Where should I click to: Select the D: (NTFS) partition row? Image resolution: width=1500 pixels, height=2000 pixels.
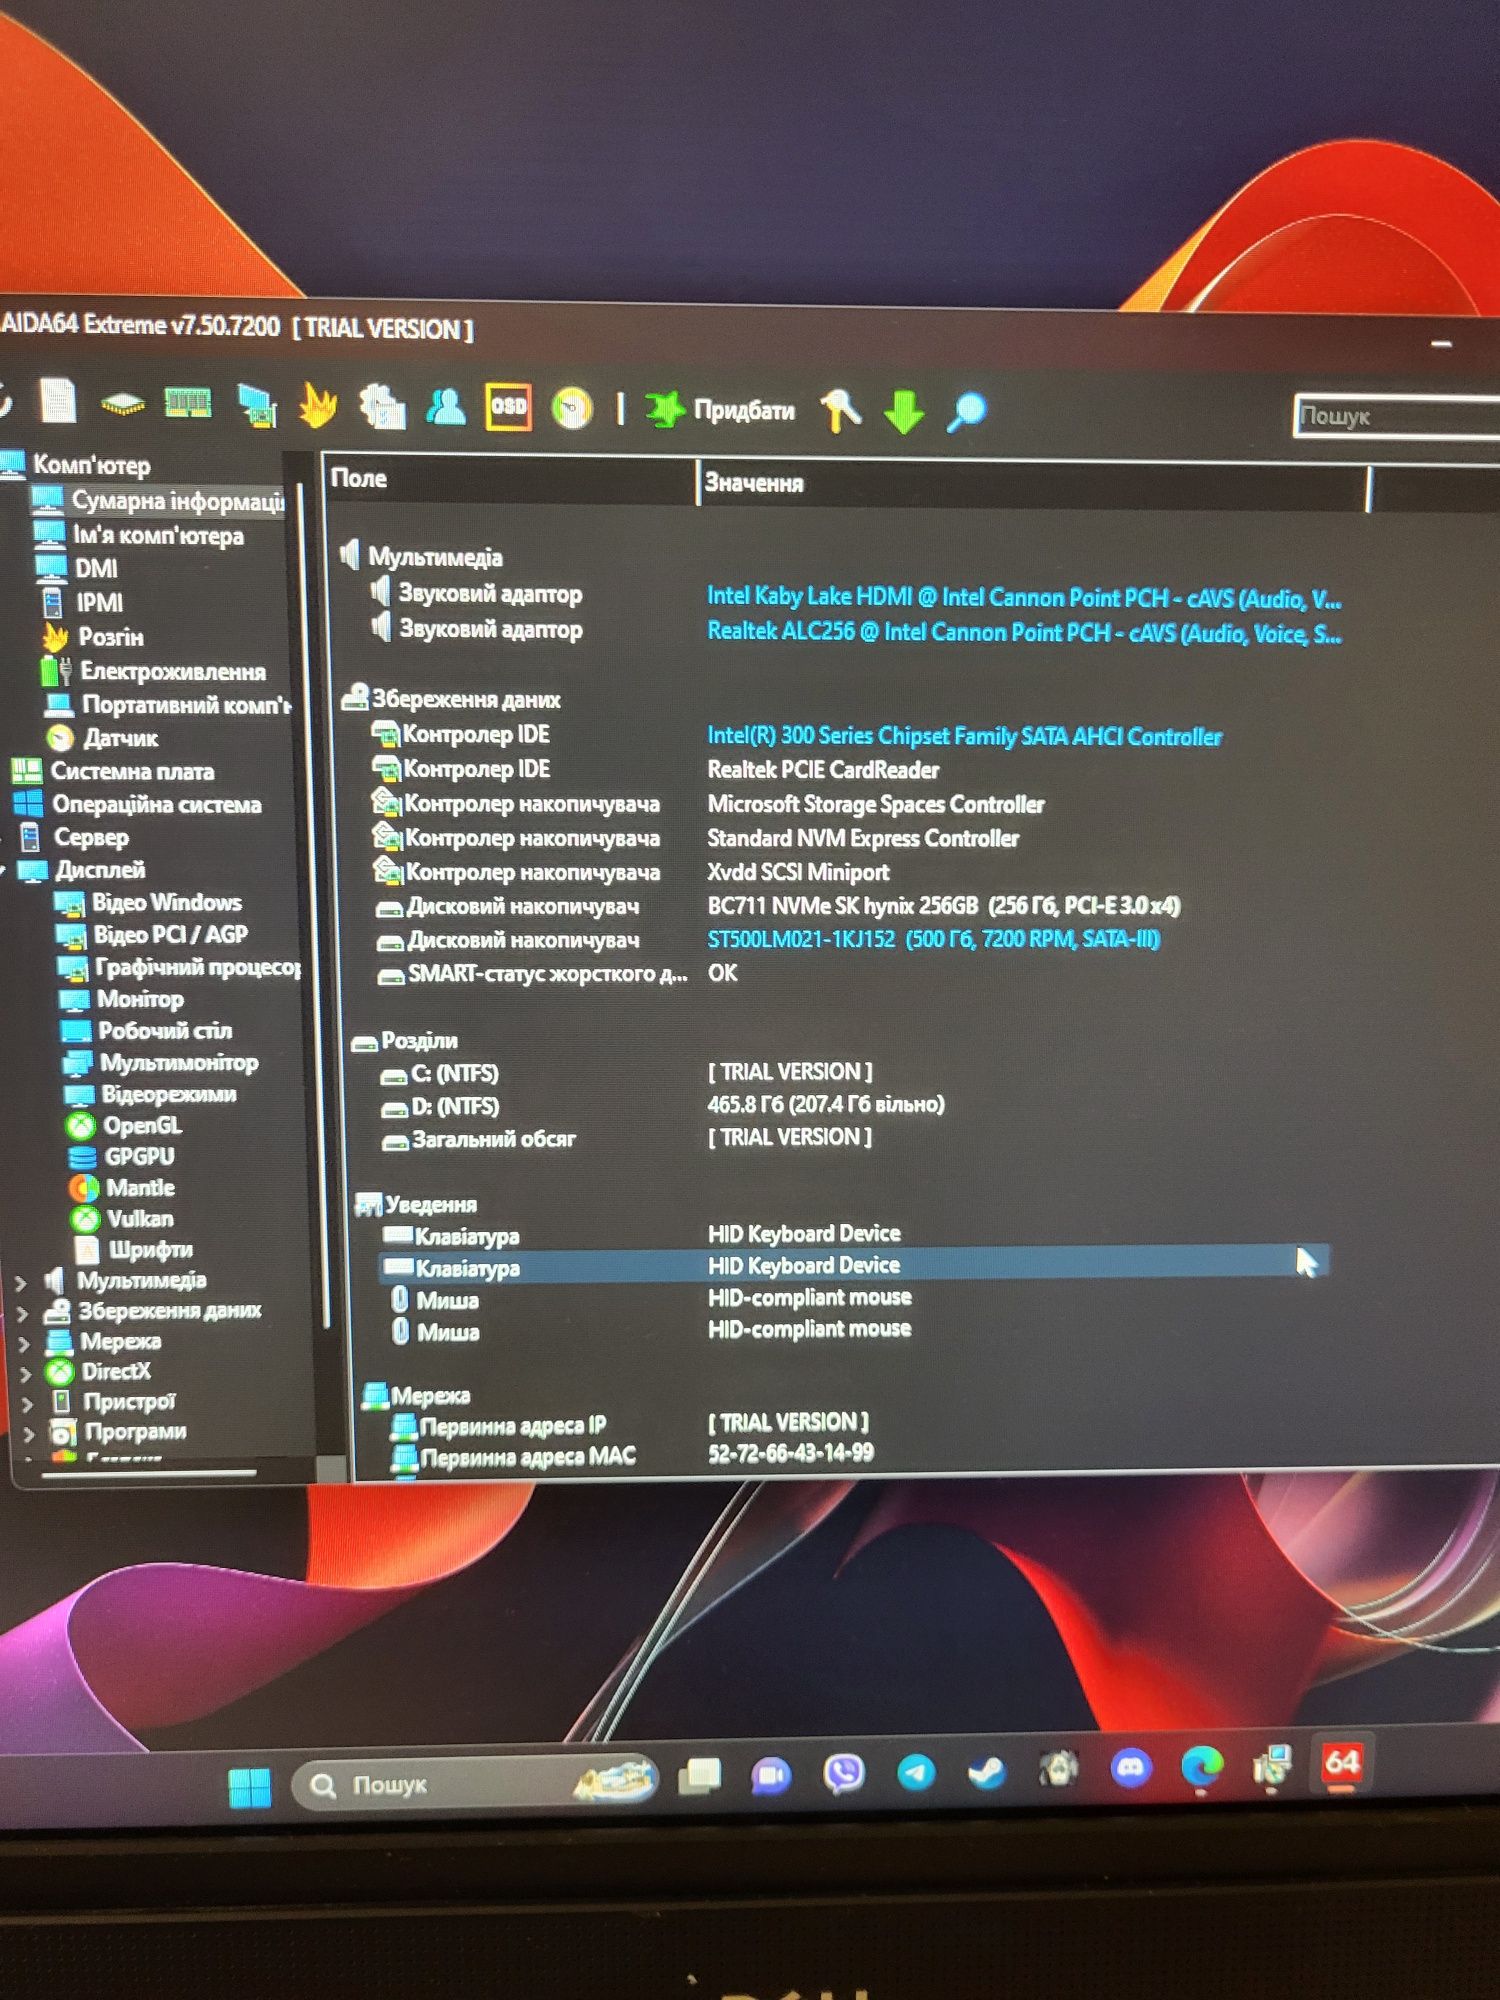tap(660, 1106)
